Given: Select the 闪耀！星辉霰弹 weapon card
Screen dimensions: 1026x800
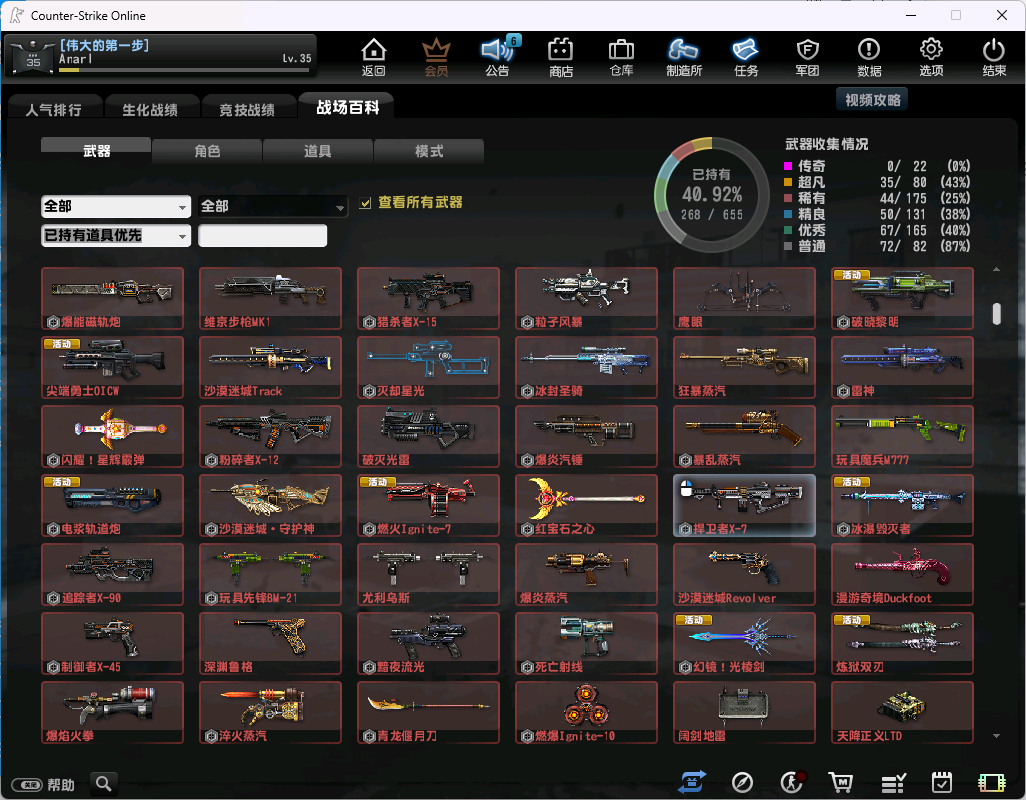Looking at the screenshot, I should pos(113,436).
